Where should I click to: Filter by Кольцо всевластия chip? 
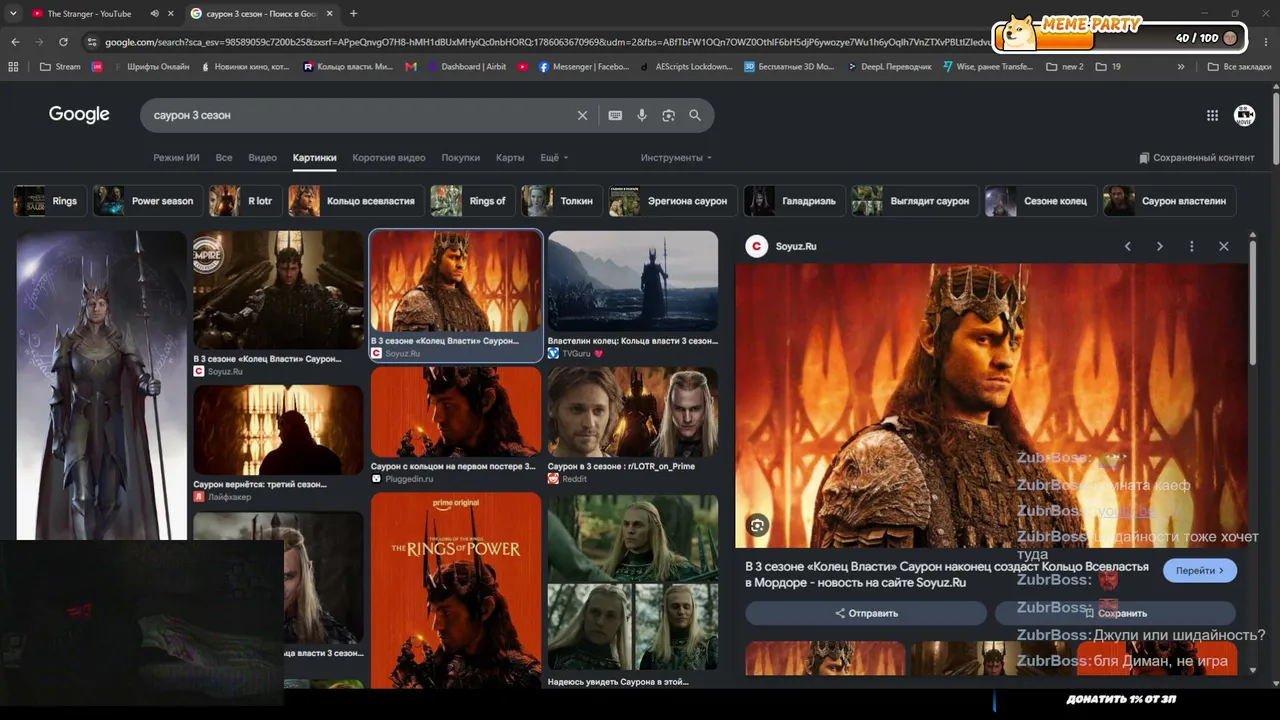[x=356, y=201]
